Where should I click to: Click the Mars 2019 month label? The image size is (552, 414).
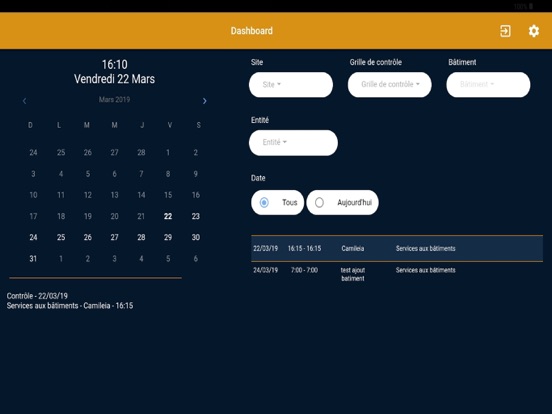[114, 100]
